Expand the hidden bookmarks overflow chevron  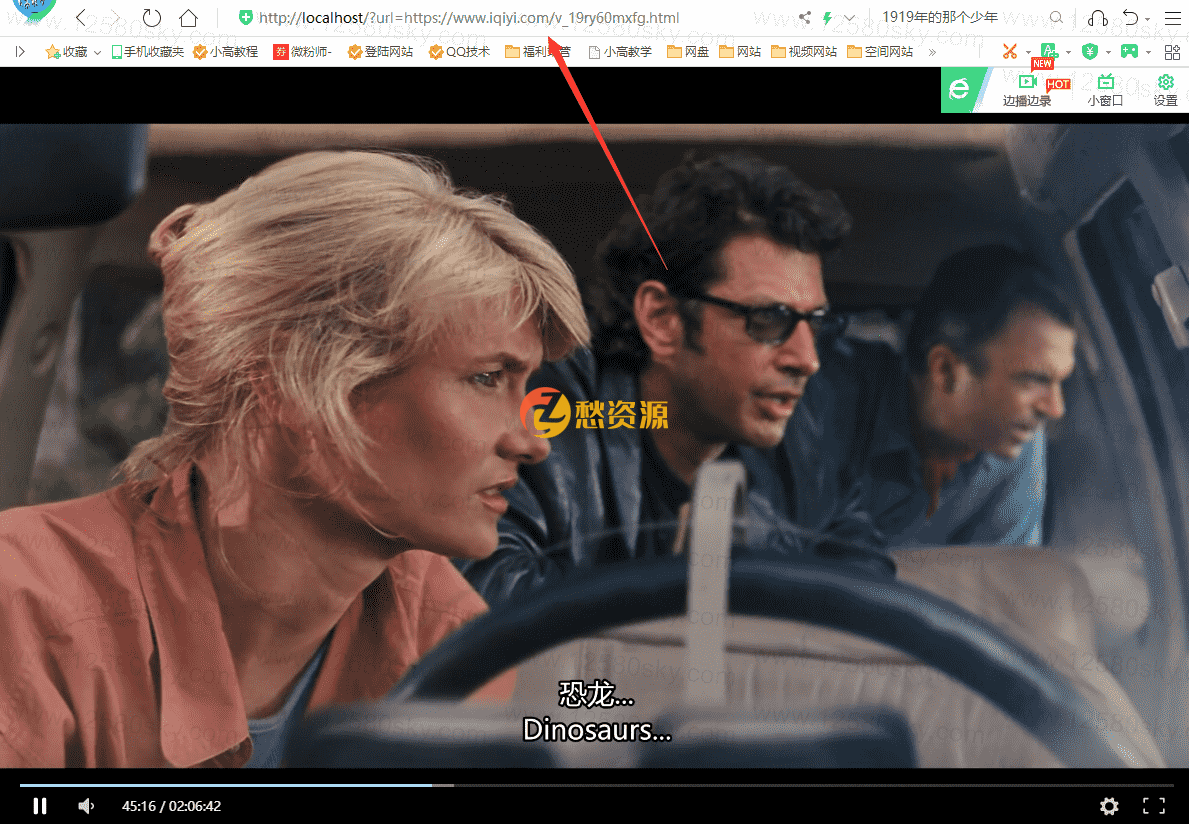point(932,52)
